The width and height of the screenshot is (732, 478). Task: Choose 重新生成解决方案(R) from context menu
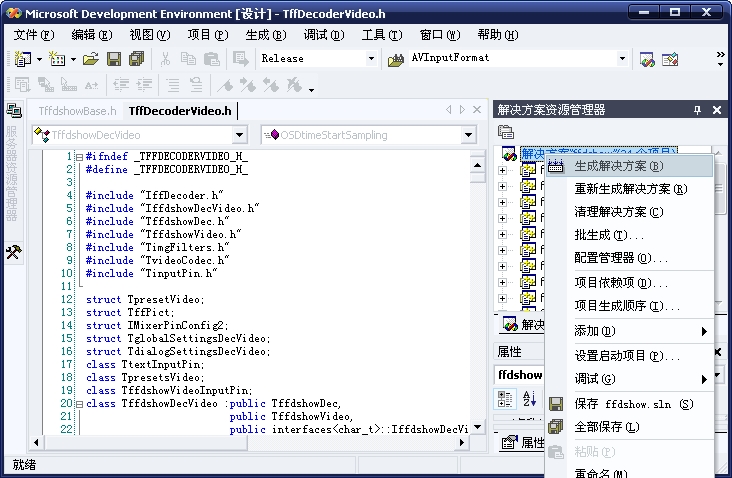(x=629, y=189)
